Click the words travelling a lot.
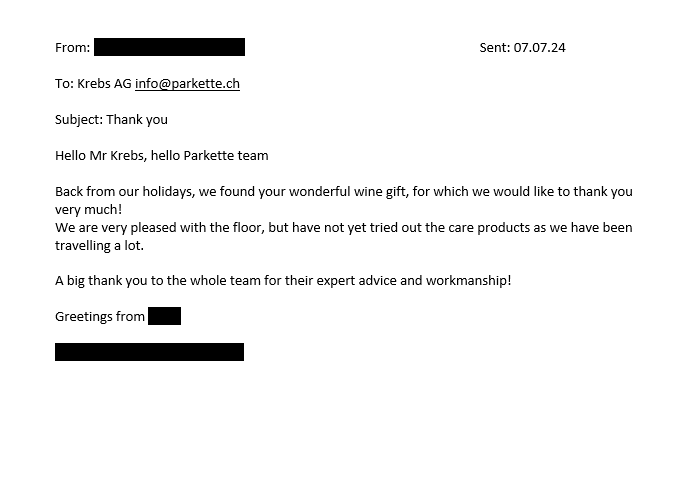 pyautogui.click(x=99, y=245)
